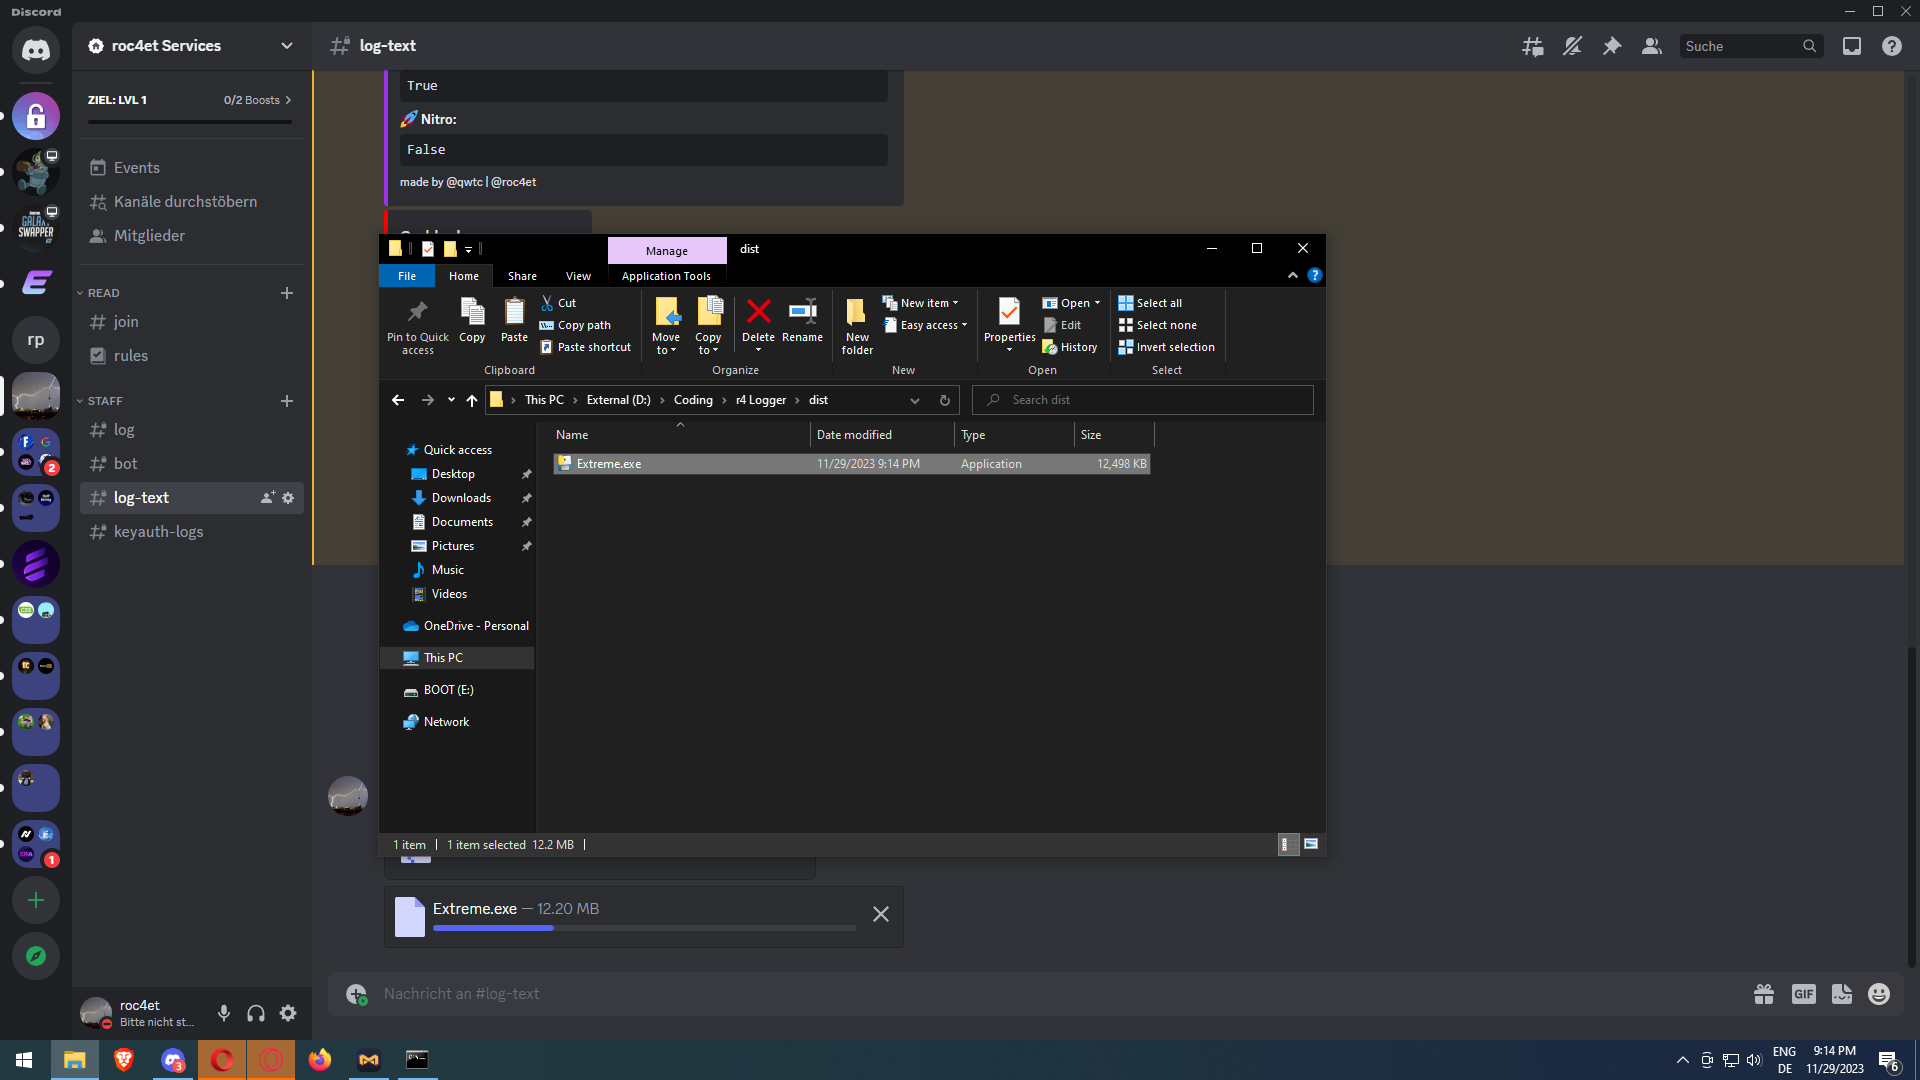Open the New item dropdown
Viewport: 1920px width, 1080px height.
tap(925, 303)
